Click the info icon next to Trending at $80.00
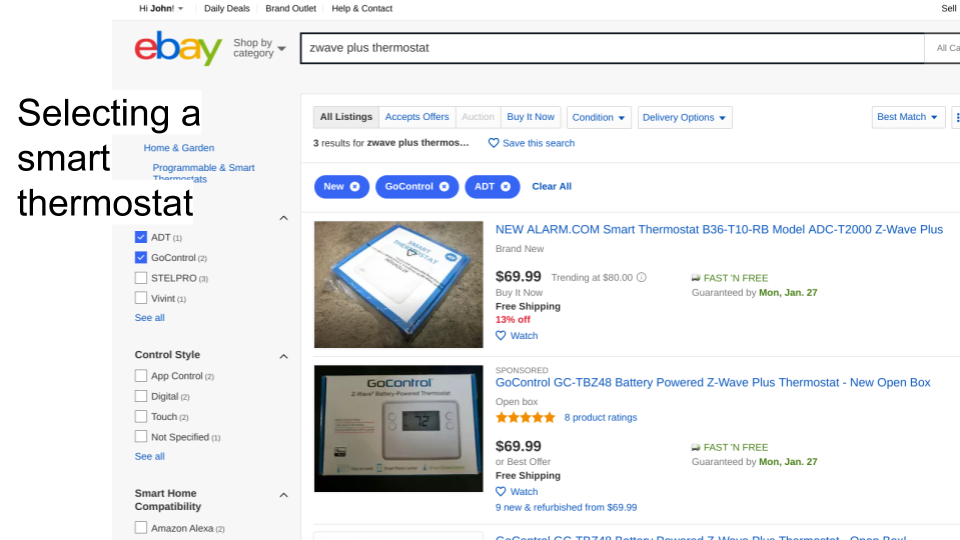The image size is (960, 540). point(641,277)
